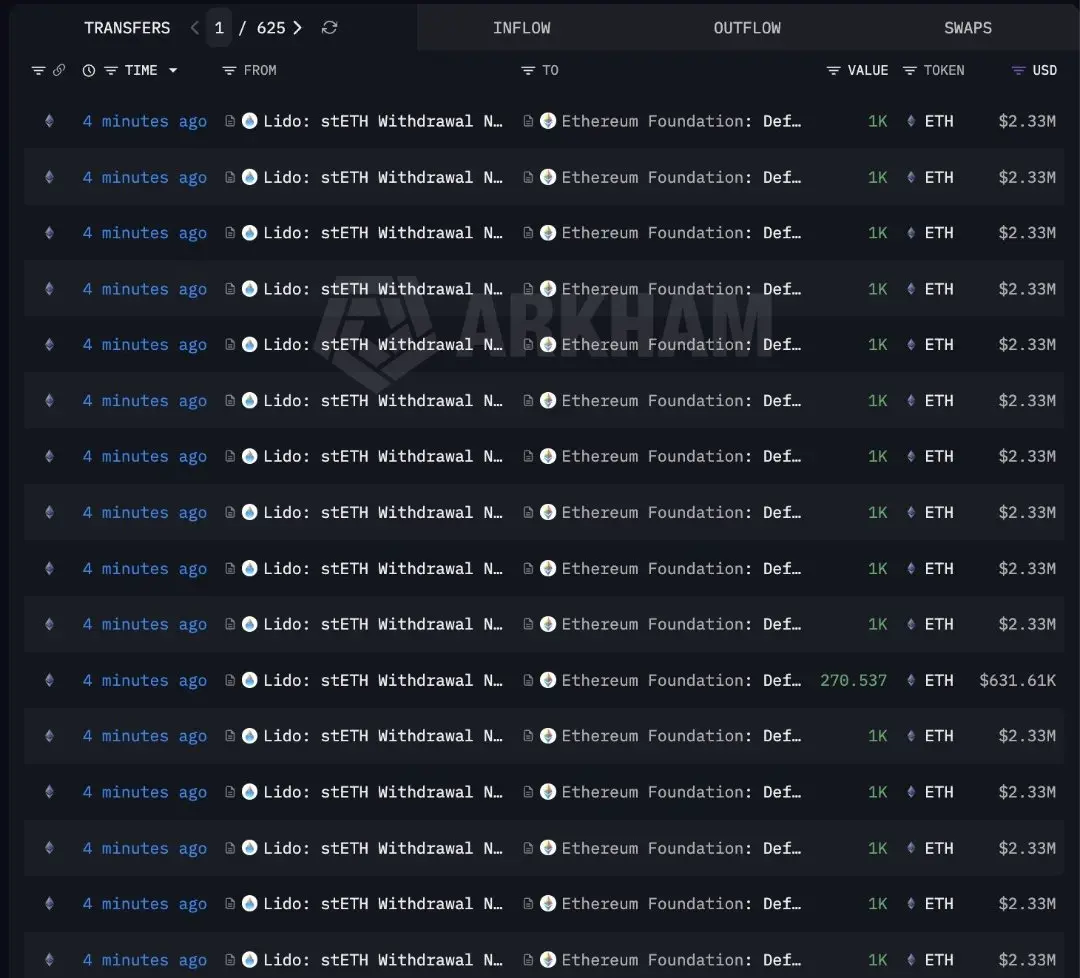Open Ethereum Foundation recipient in the $631.61K row
This screenshot has width=1080, height=978.
(681, 680)
